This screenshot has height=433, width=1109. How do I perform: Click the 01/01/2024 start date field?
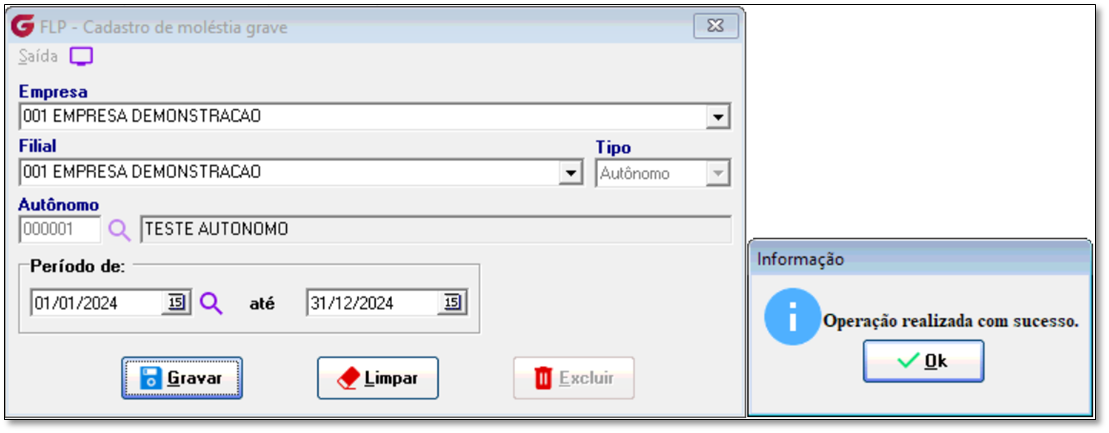click(x=97, y=304)
